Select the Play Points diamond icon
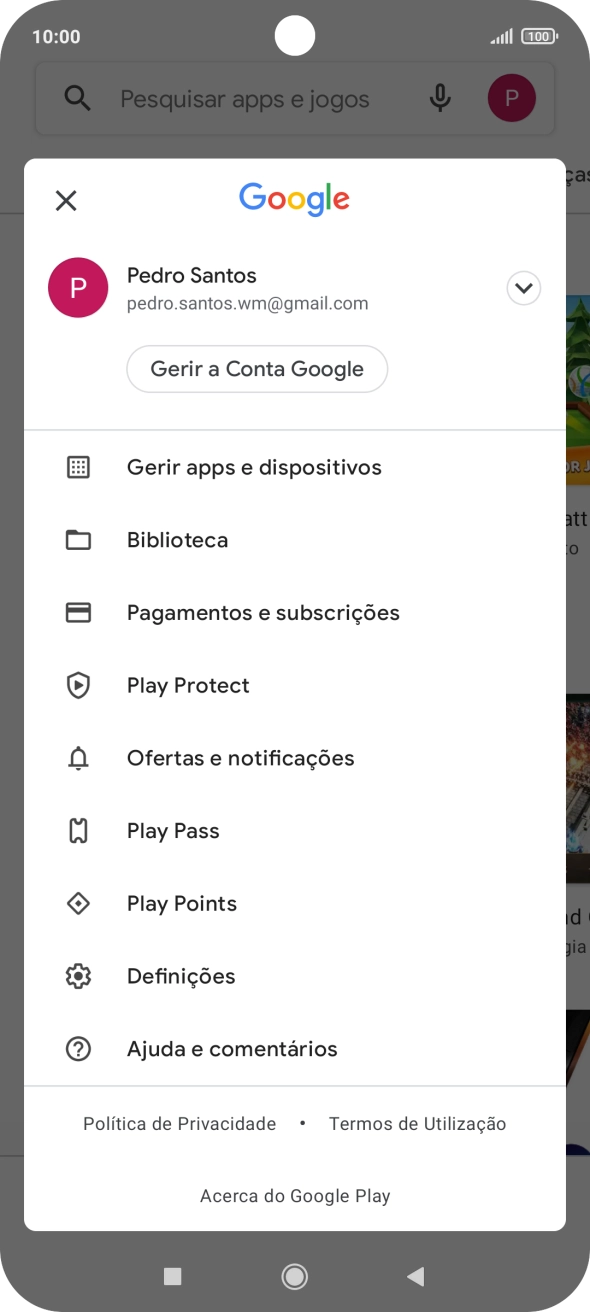The height and width of the screenshot is (1312, 590). [x=78, y=903]
